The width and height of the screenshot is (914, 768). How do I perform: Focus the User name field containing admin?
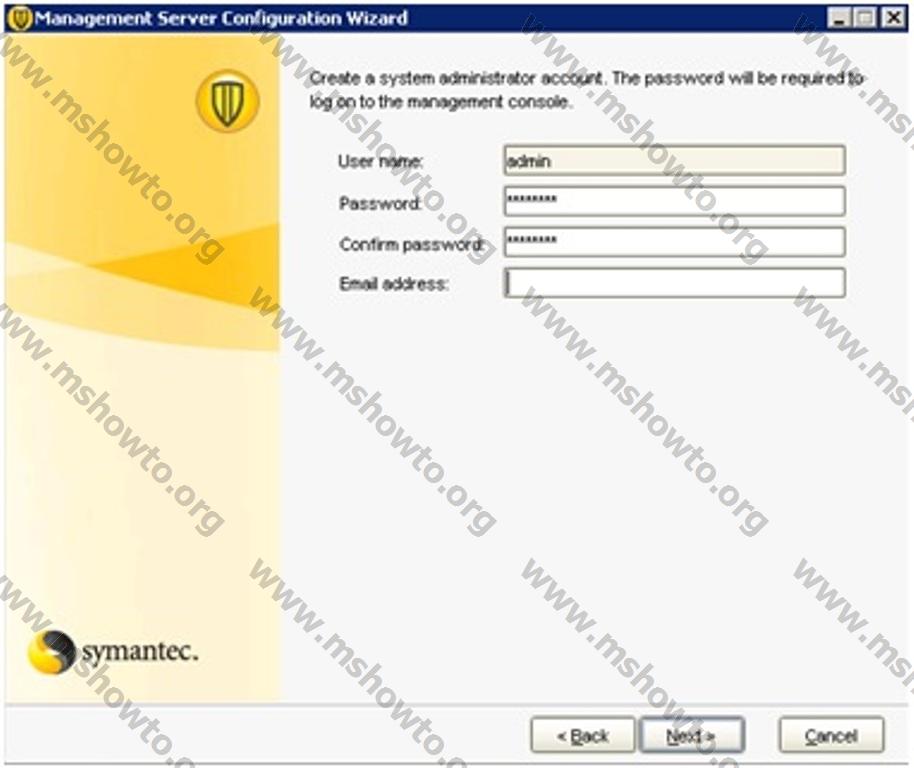tap(674, 161)
